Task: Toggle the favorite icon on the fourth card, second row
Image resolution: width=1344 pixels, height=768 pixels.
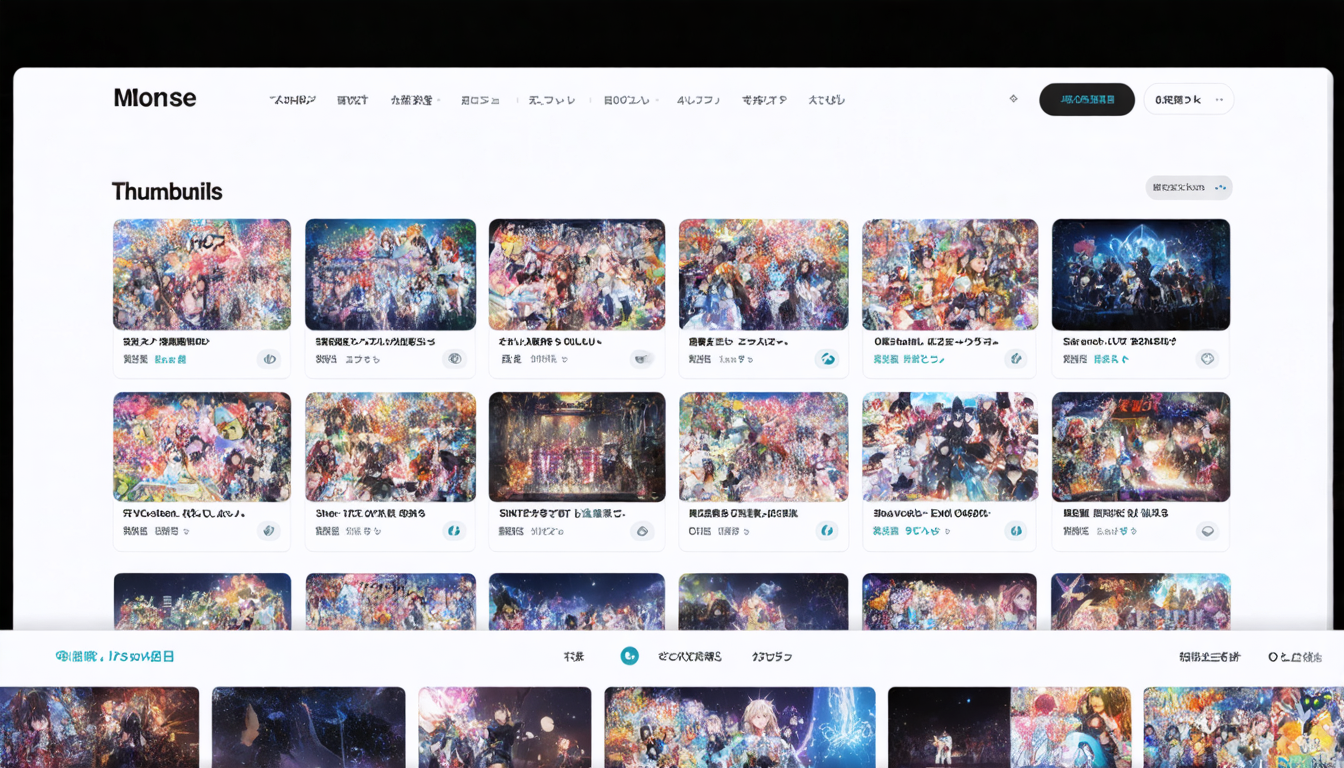Action: (827, 531)
